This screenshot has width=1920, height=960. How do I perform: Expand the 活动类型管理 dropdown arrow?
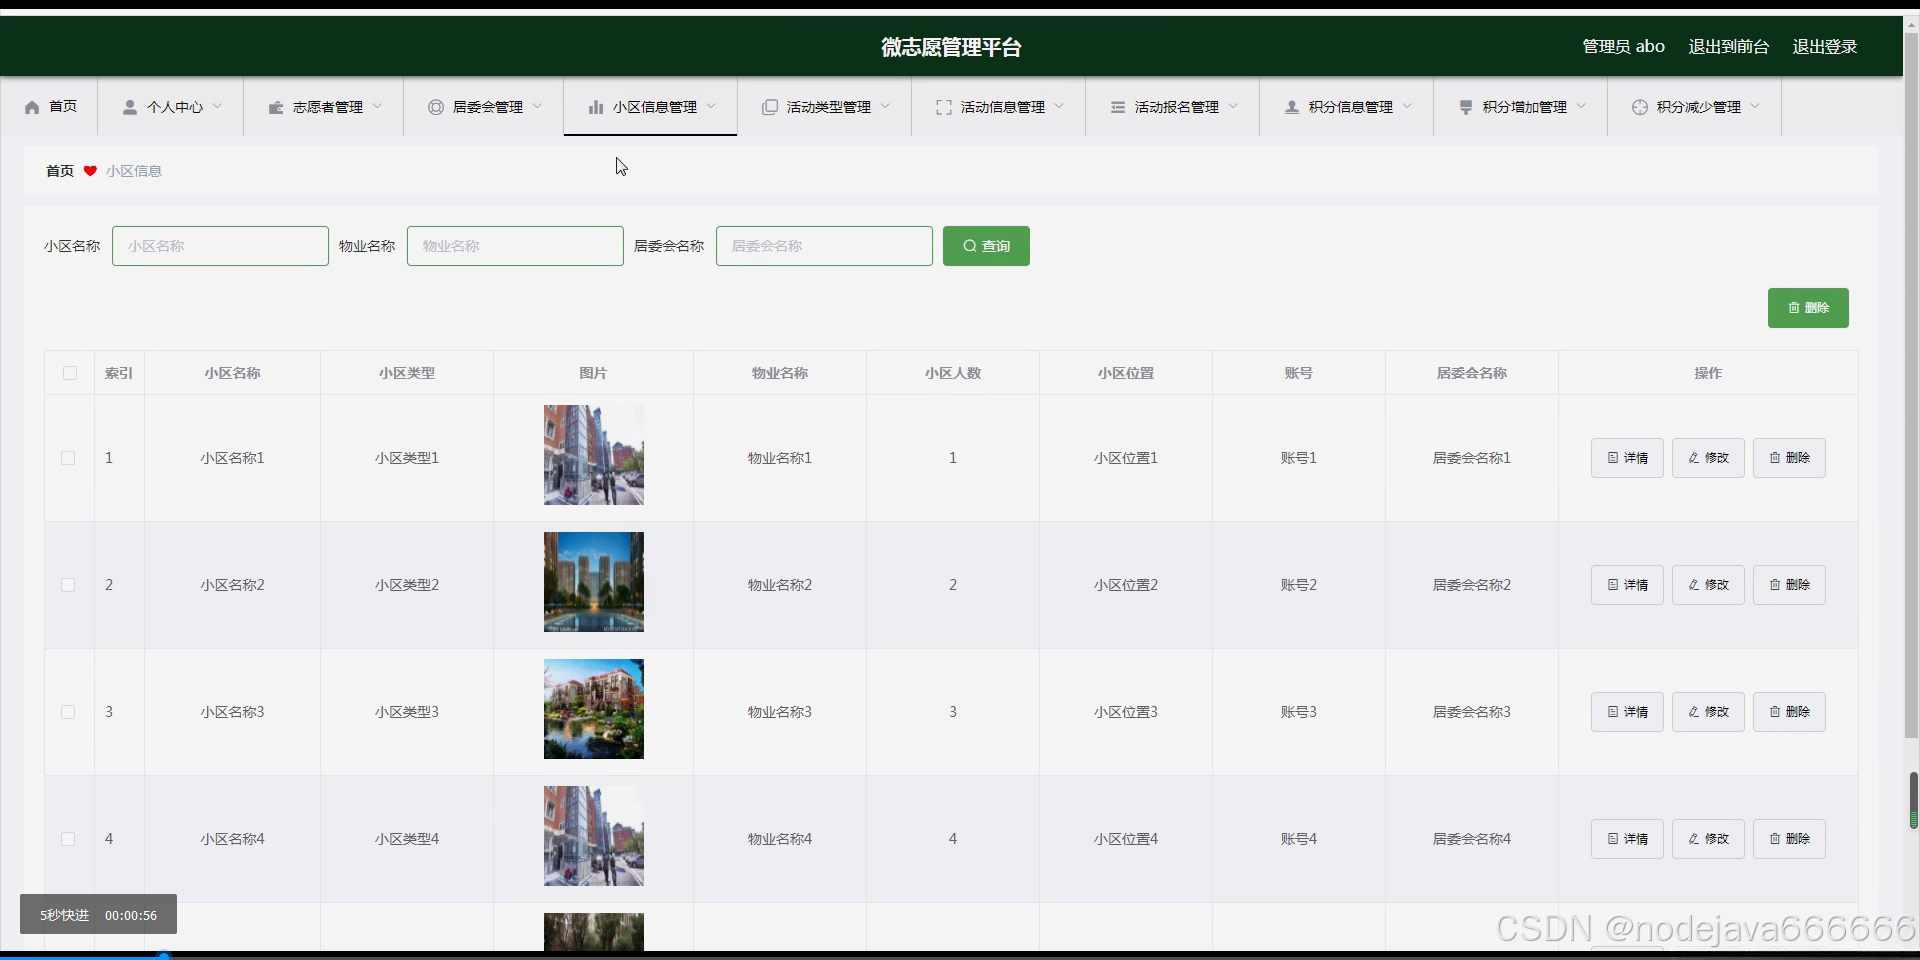885,106
